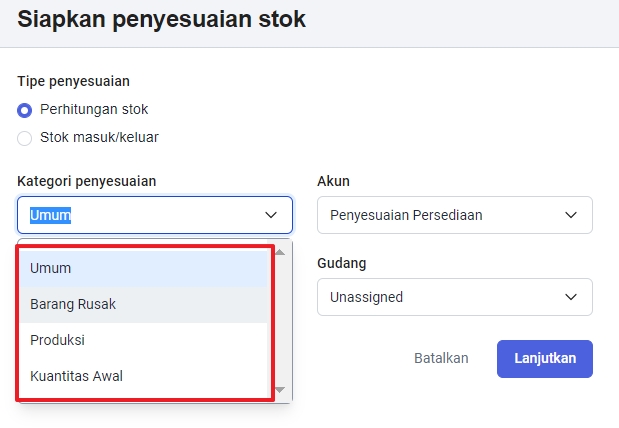
Task: Click the Kategori penyesuaian field label
Action: coord(86,181)
